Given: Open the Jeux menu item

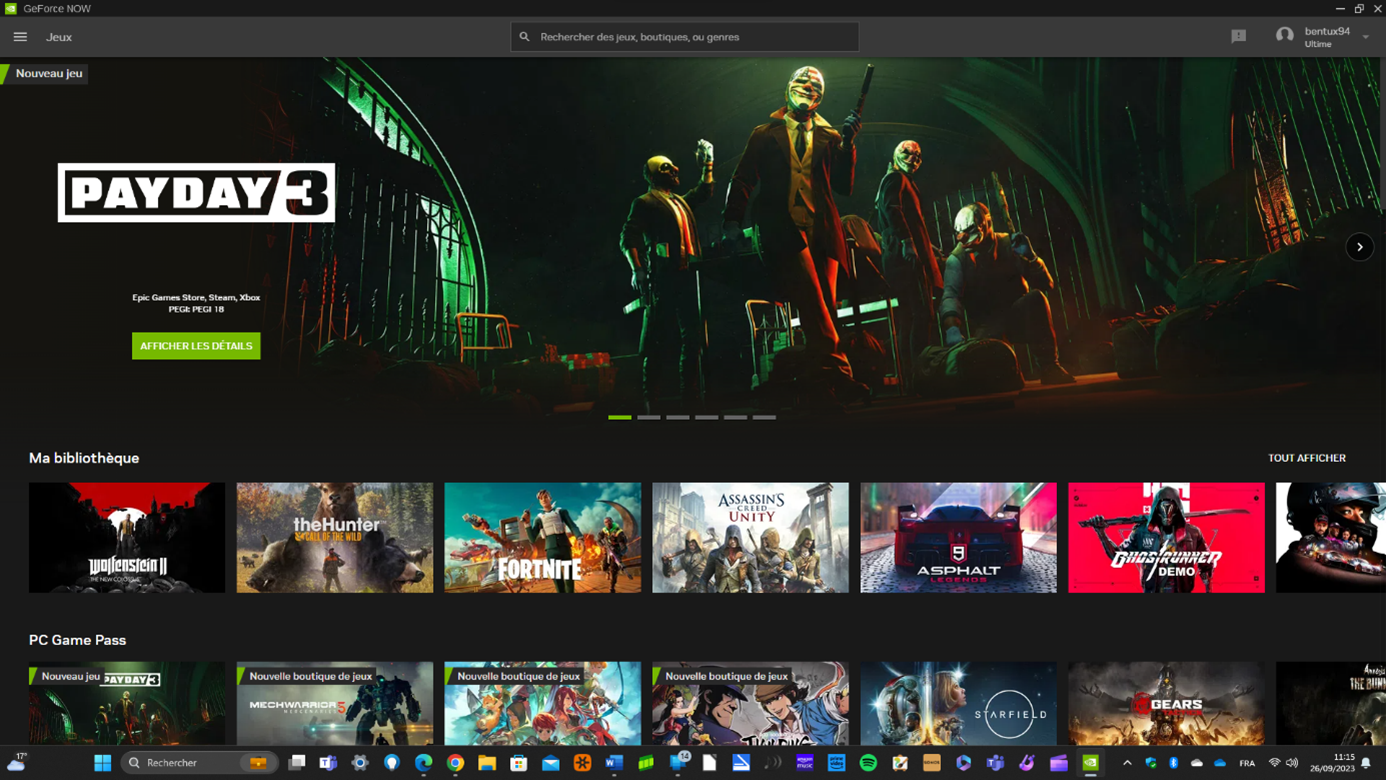Looking at the screenshot, I should point(59,37).
